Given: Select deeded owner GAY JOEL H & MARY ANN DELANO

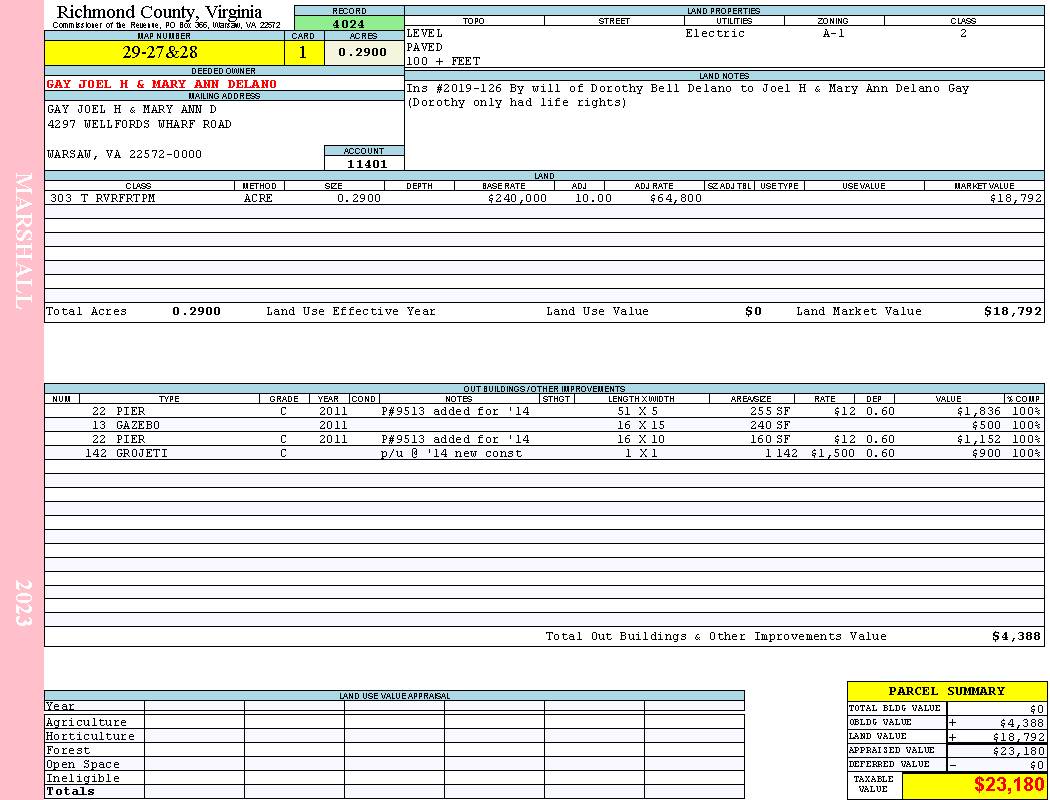Looking at the screenshot, I should pos(161,84).
